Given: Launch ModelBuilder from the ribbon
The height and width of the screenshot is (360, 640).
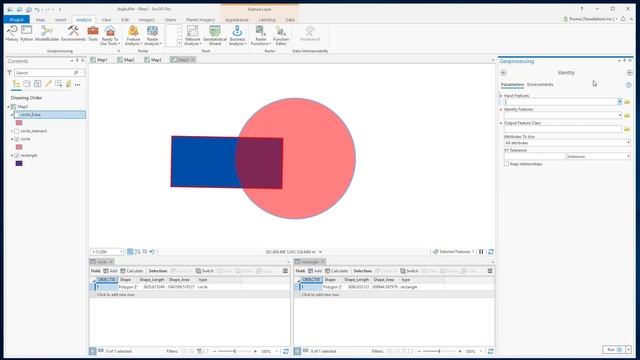Looking at the screenshot, I should (x=47, y=33).
